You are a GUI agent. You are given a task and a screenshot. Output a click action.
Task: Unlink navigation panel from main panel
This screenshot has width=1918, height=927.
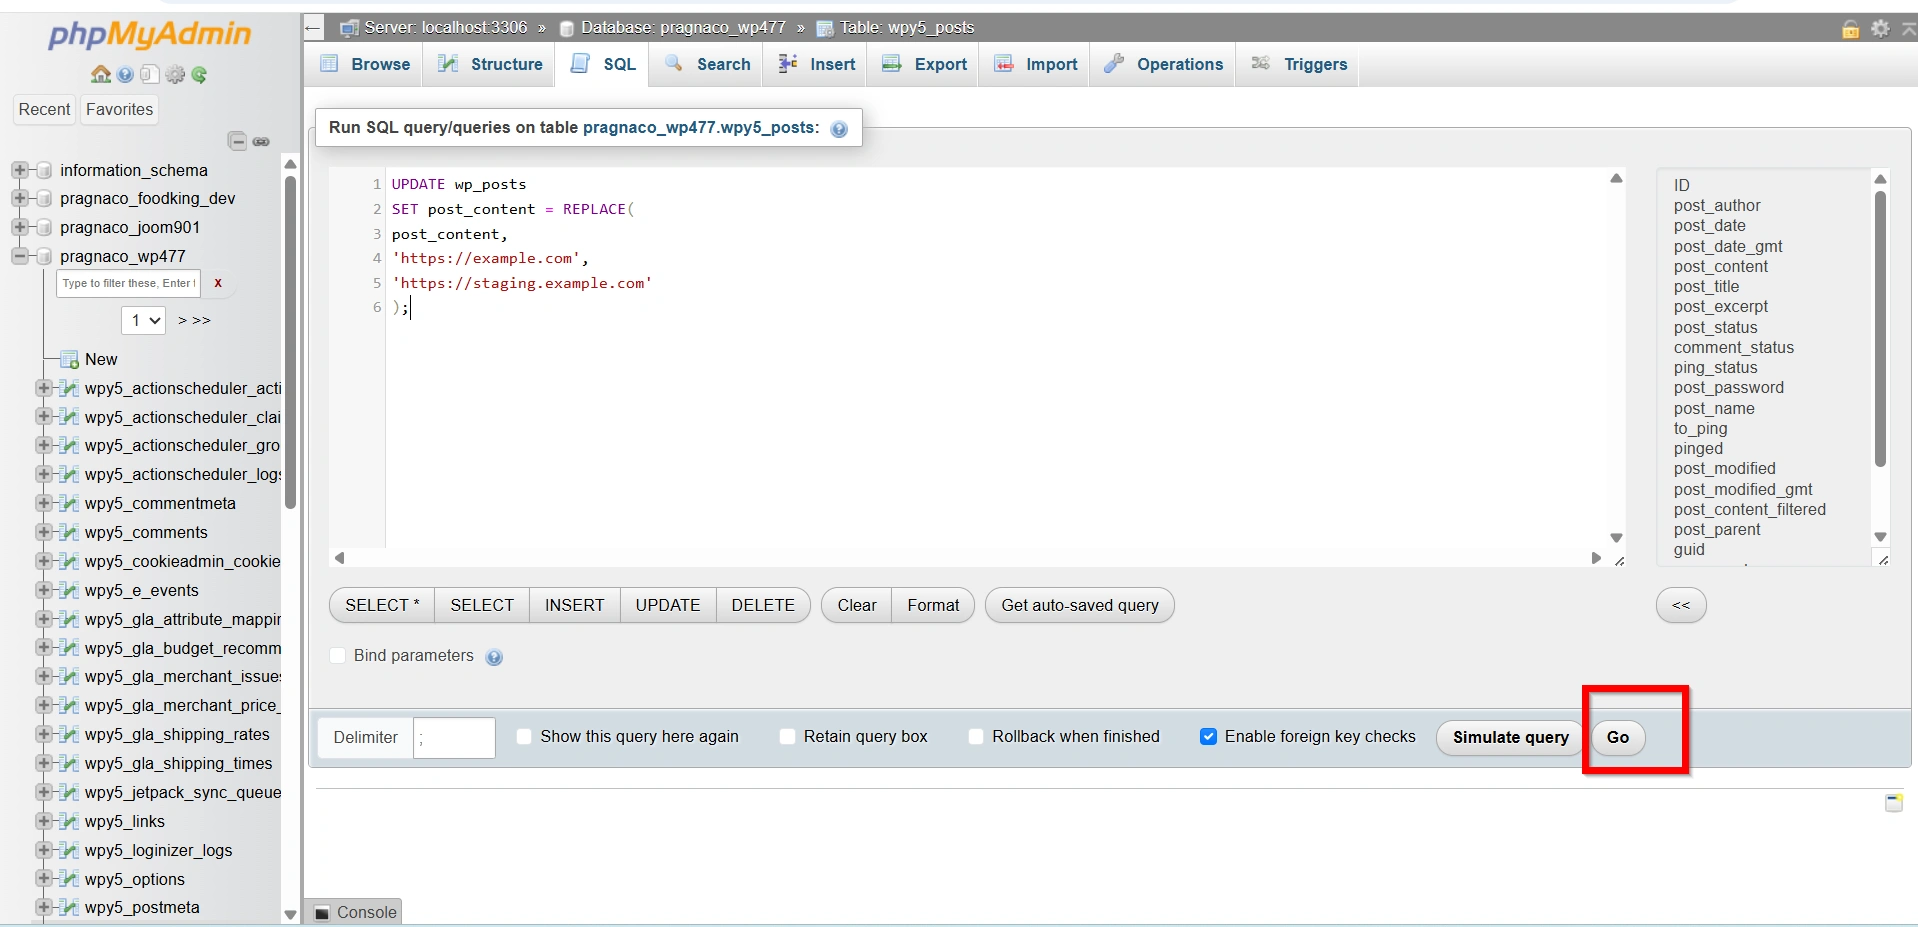click(x=261, y=141)
